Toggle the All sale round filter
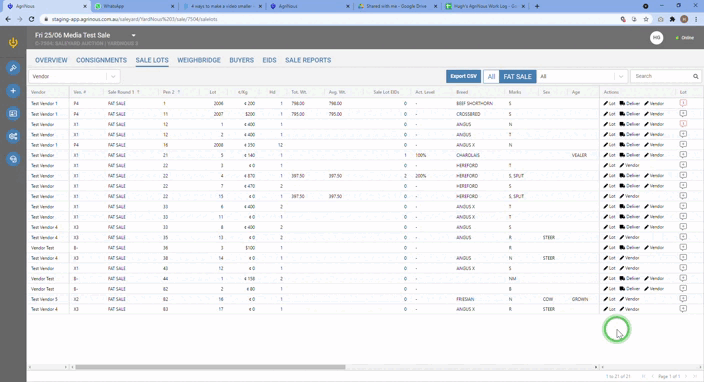704x382 pixels. 491,77
